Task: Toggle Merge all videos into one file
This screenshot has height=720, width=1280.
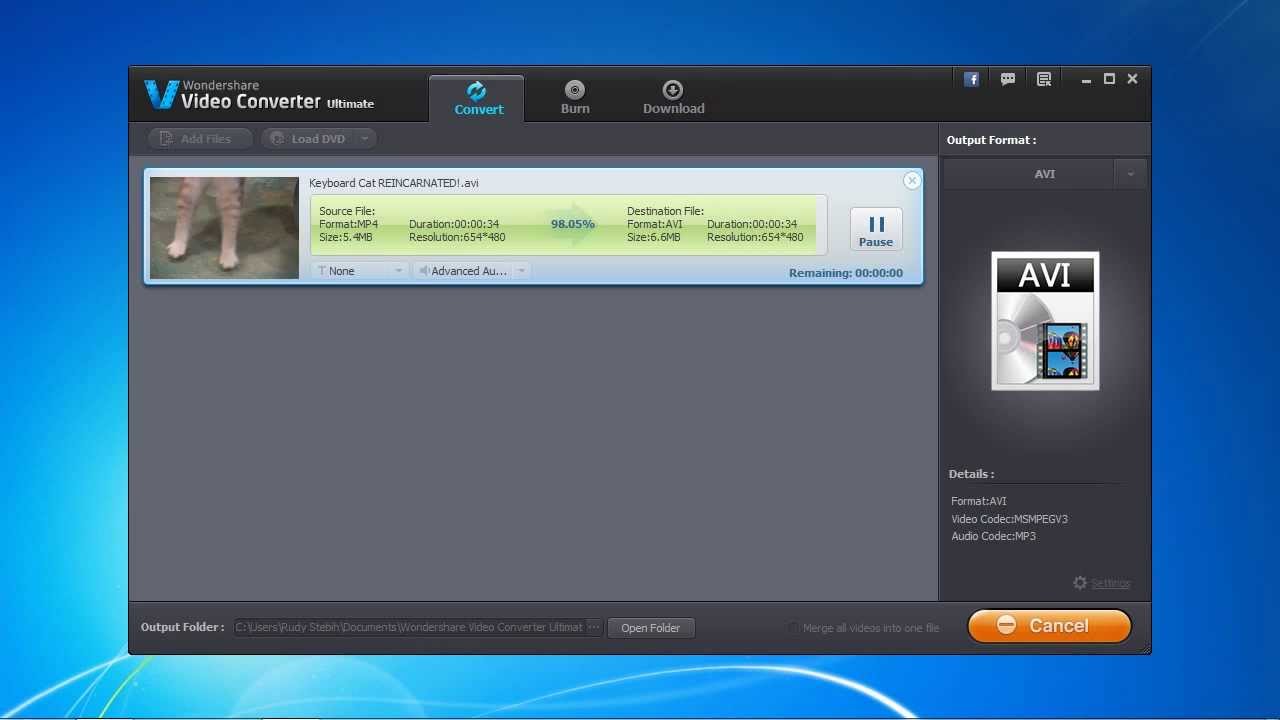Action: pos(793,628)
